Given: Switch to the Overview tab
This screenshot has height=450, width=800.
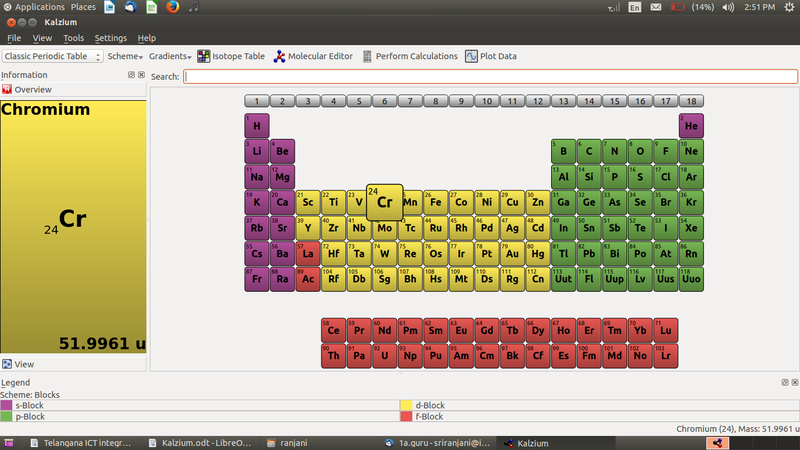Looking at the screenshot, I should pos(73,89).
